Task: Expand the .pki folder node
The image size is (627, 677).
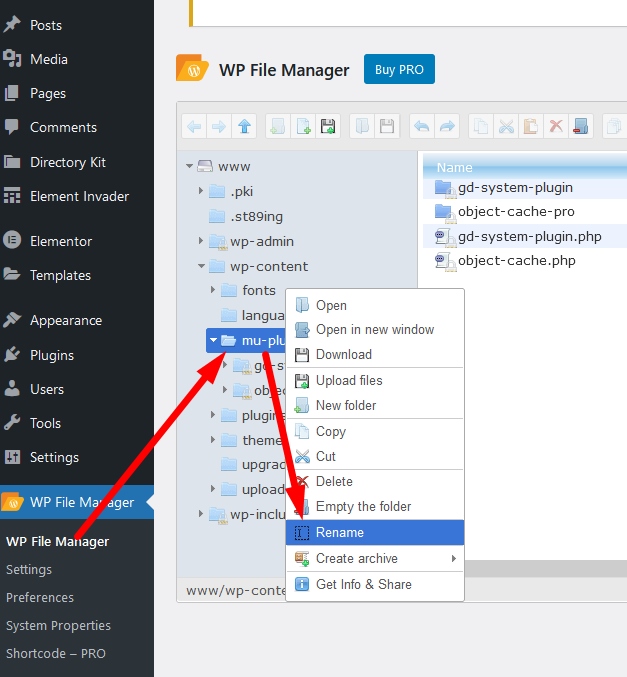Action: pyautogui.click(x=201, y=190)
